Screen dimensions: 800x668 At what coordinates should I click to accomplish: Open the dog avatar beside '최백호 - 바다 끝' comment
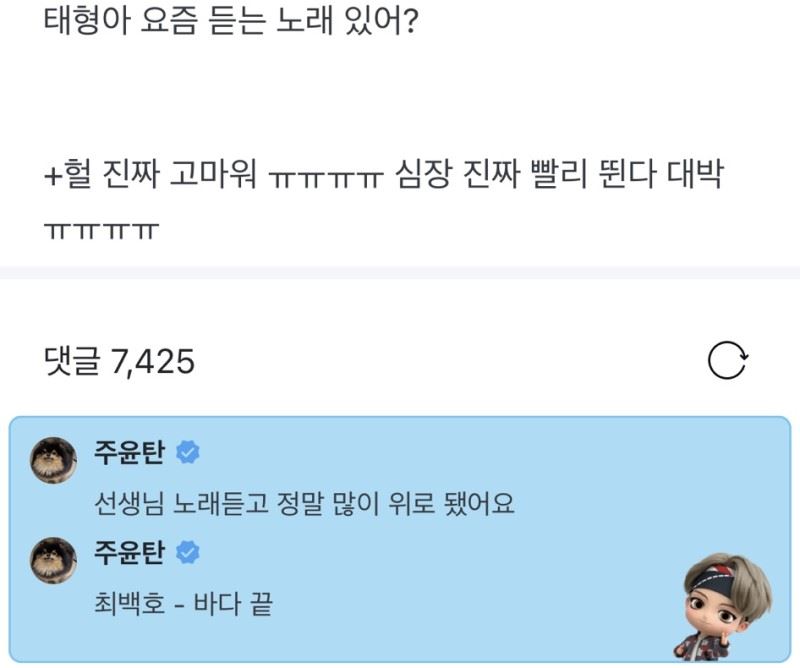point(54,560)
